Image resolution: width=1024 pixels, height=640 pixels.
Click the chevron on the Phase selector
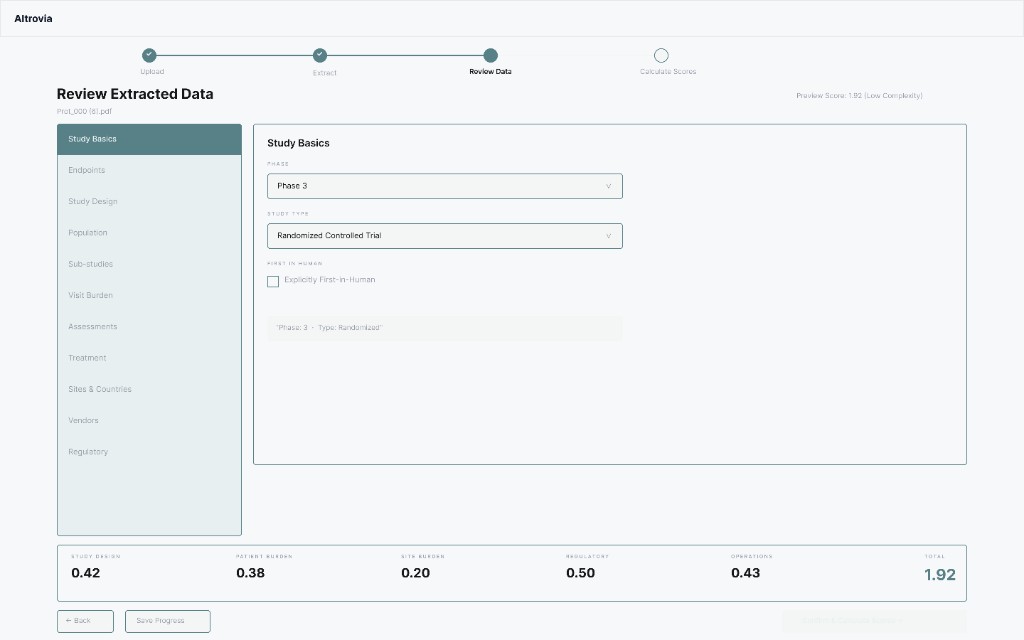pyautogui.click(x=608, y=185)
